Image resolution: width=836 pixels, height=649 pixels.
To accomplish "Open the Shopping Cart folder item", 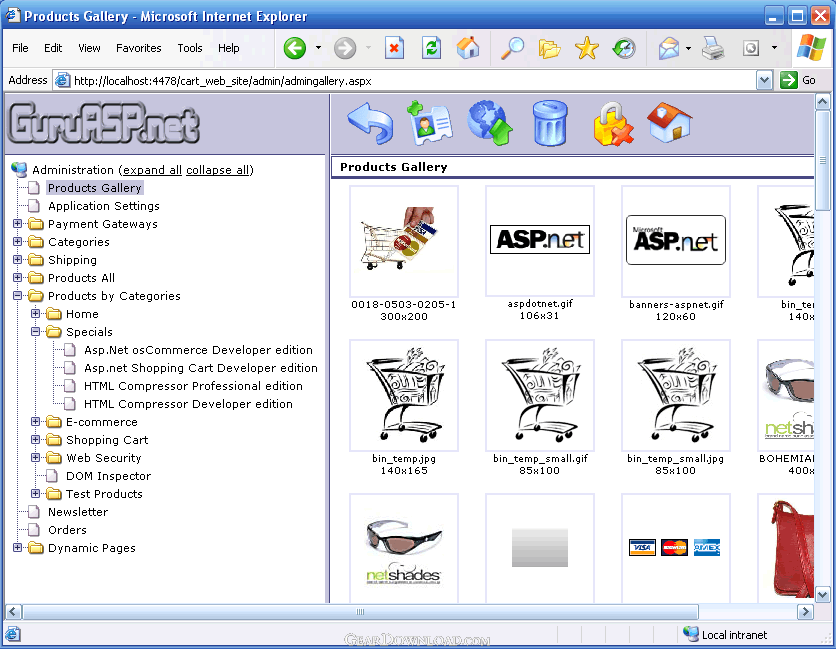I will [x=107, y=440].
